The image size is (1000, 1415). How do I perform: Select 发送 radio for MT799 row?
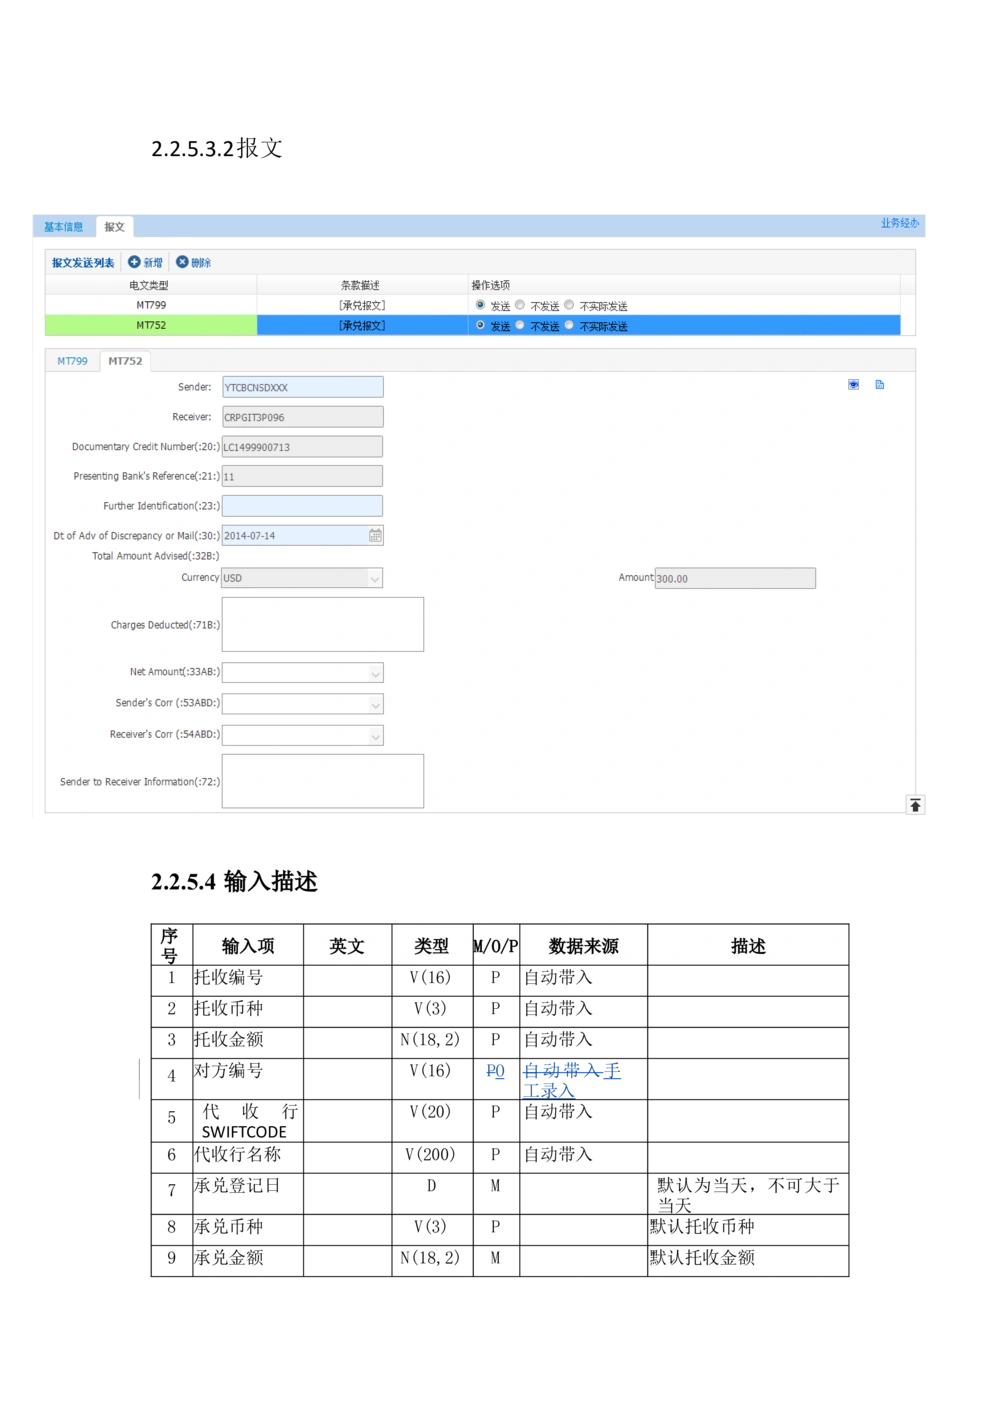tap(480, 305)
